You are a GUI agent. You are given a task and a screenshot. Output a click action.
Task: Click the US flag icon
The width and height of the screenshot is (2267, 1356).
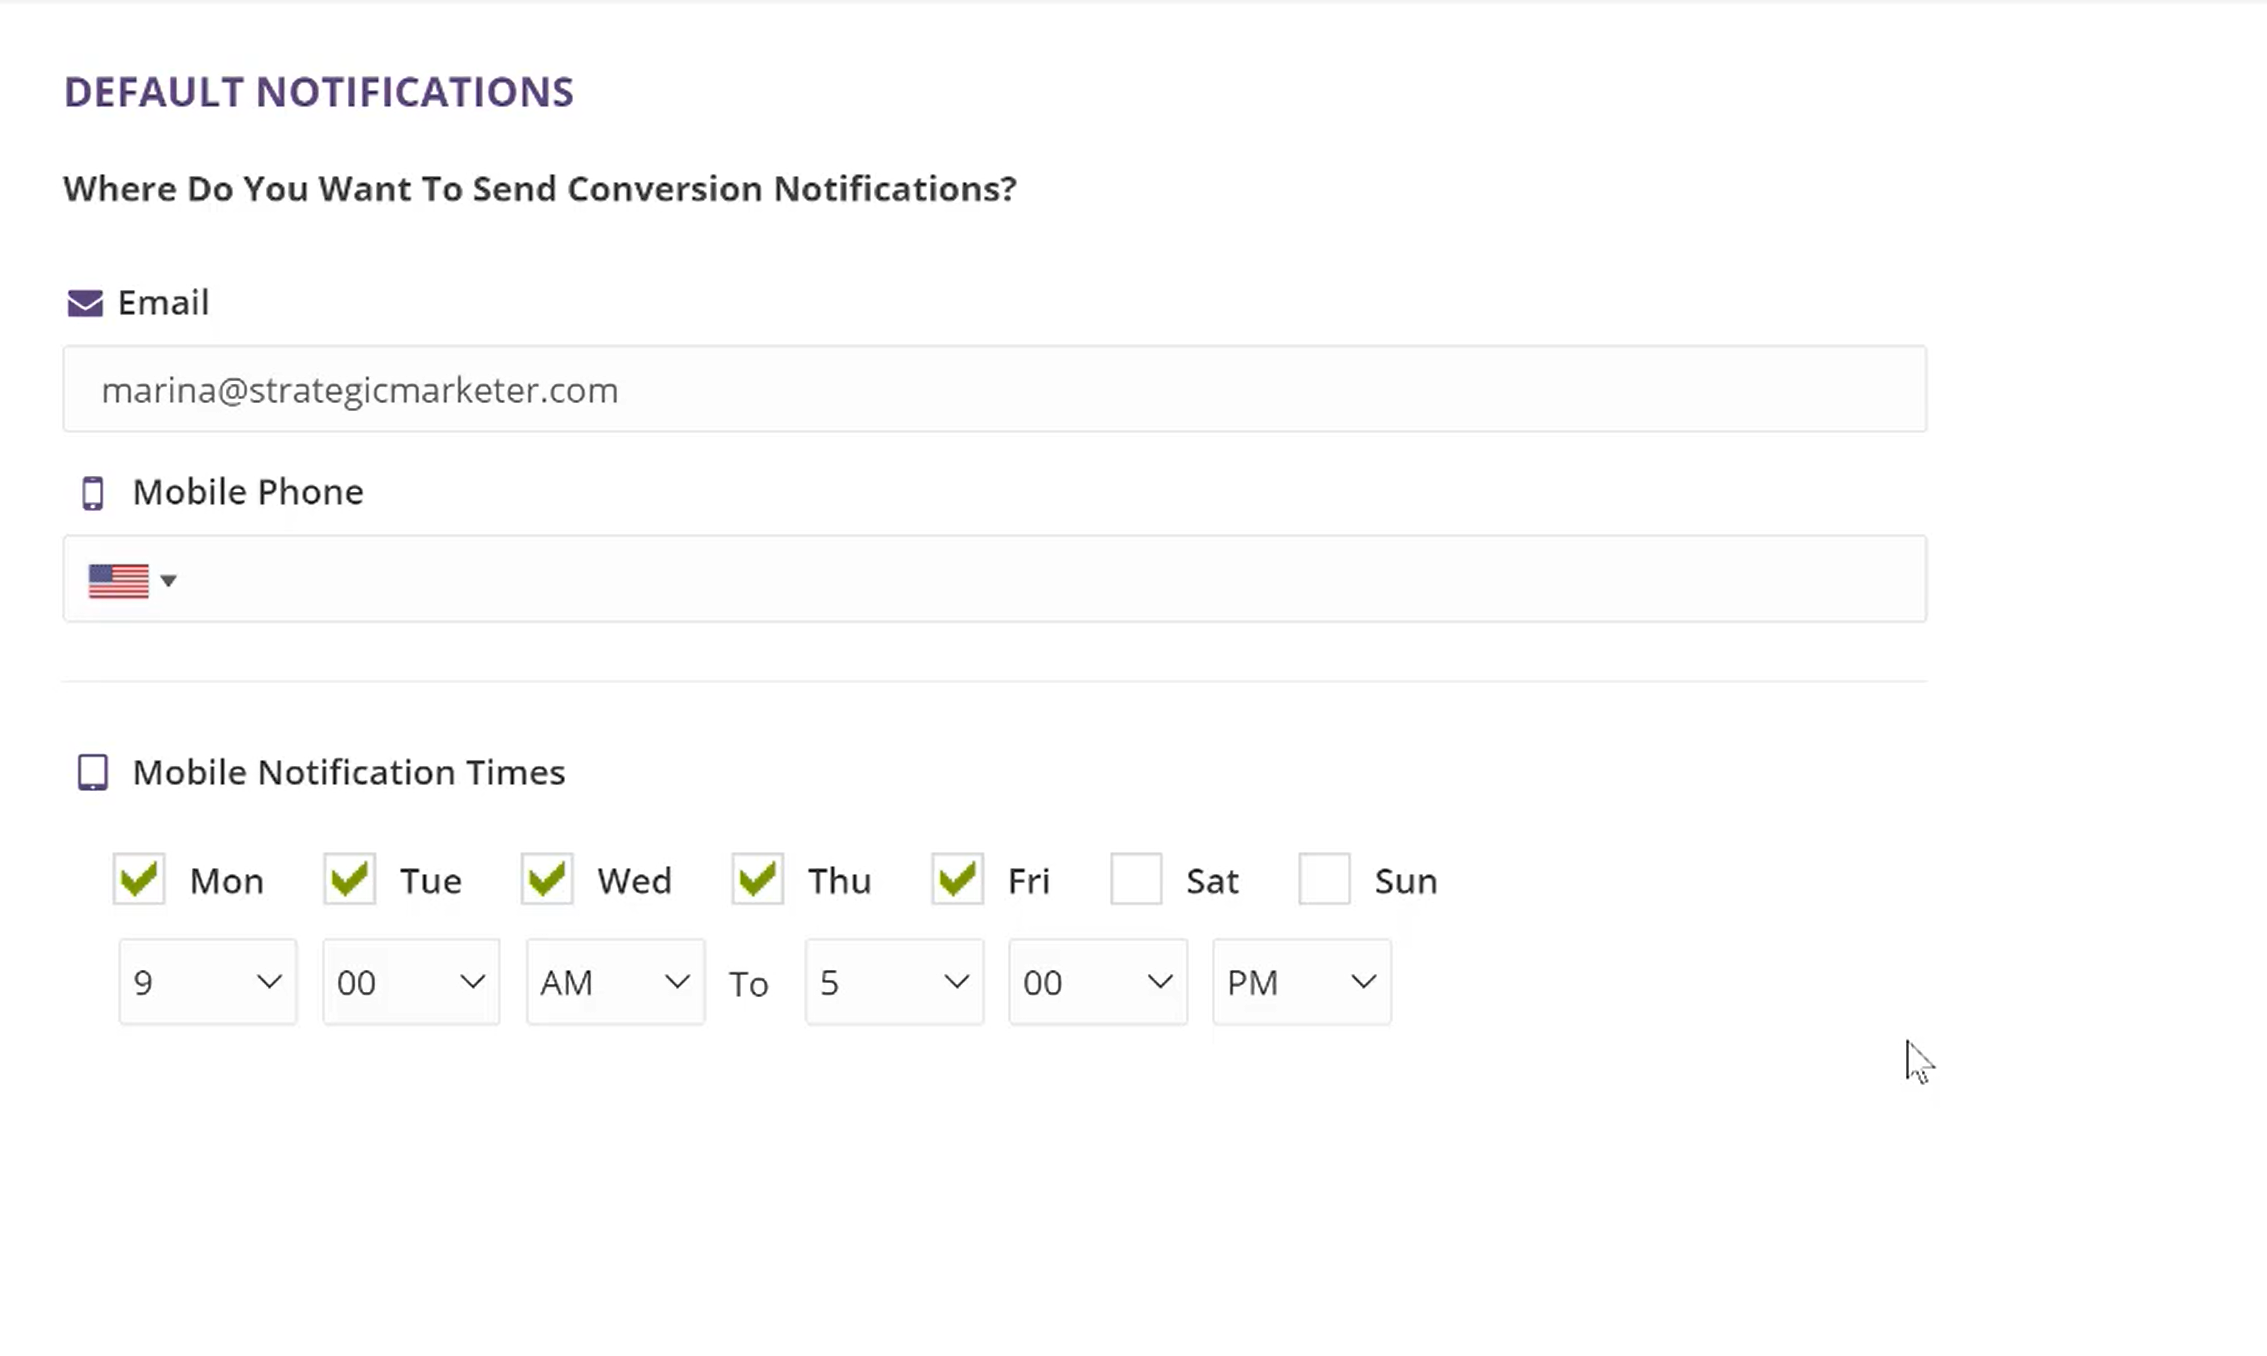(118, 581)
